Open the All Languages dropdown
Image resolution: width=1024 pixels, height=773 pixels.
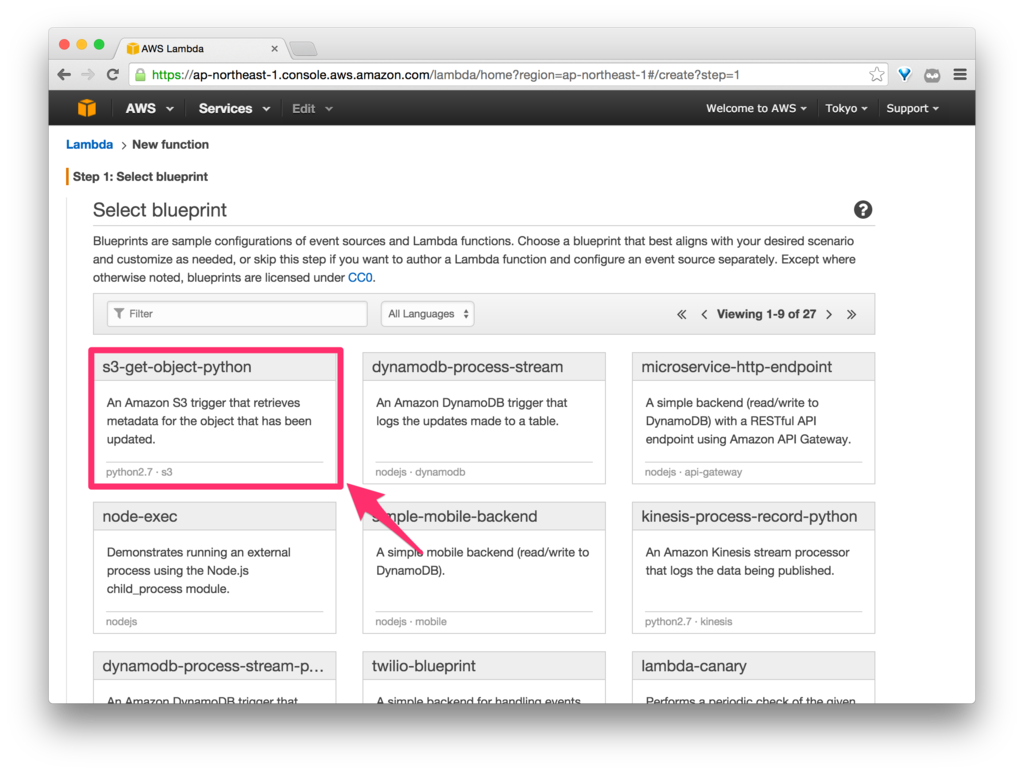[x=428, y=314]
